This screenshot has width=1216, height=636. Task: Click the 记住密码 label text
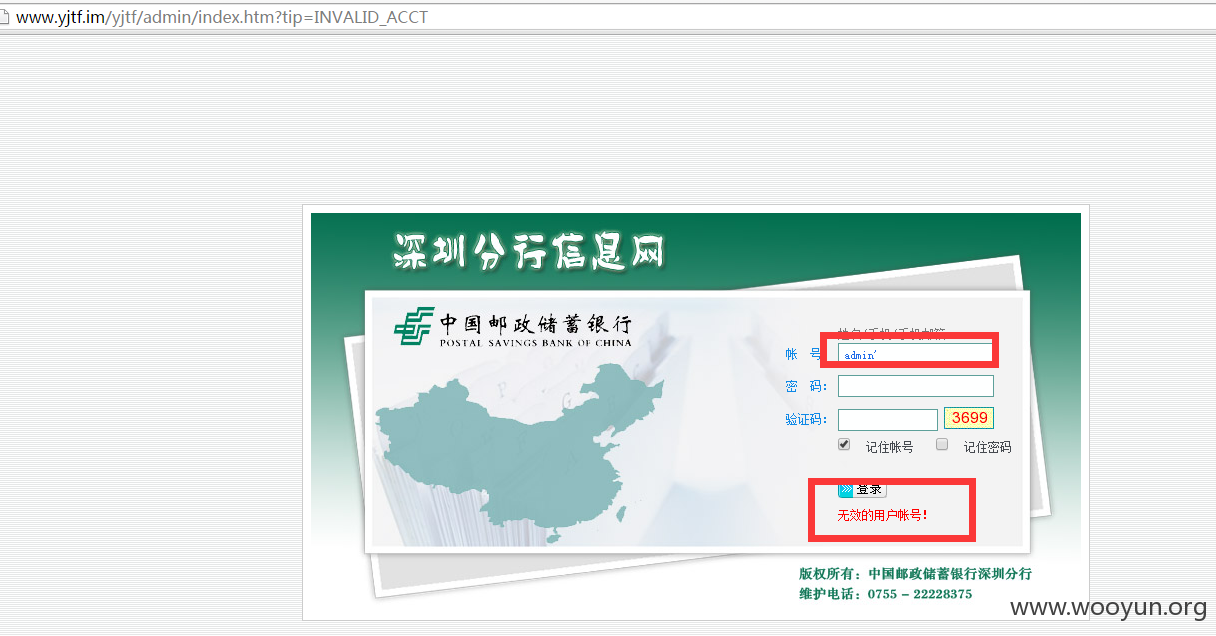click(x=987, y=447)
